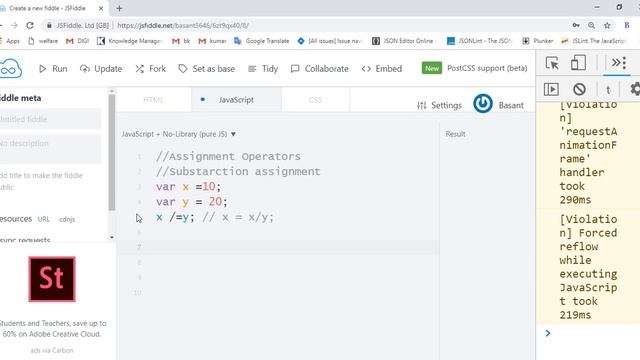Viewport: 640px width, 360px height.
Task: Toggle DevTools device toolbar
Action: point(578,63)
